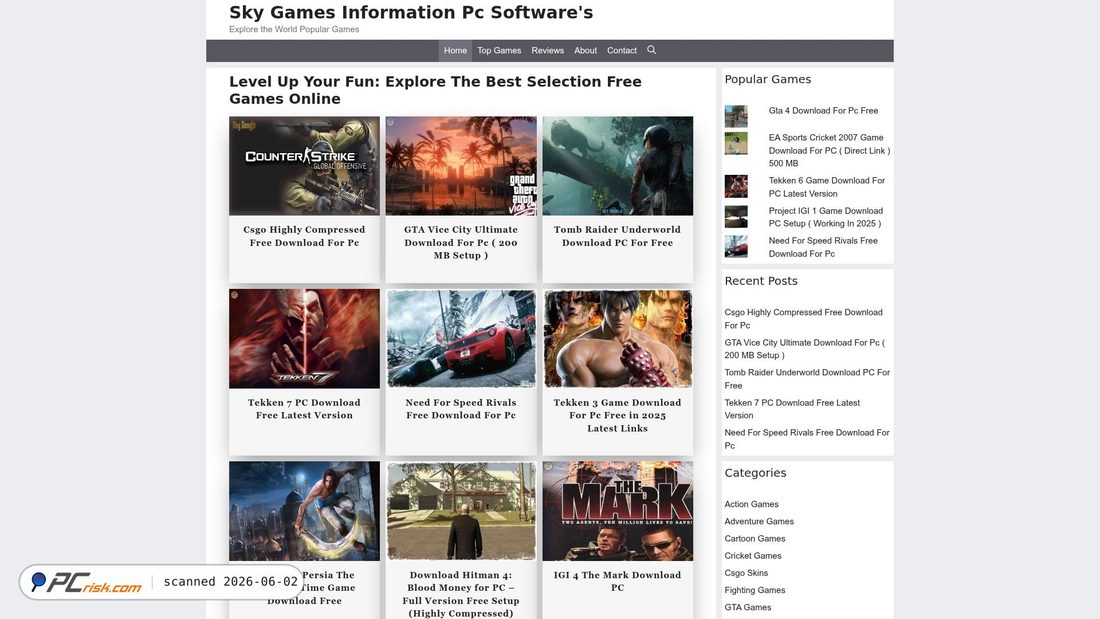The height and width of the screenshot is (619, 1100).
Task: Click 'Tekken 3 Game Download' card title
Action: tap(617, 415)
